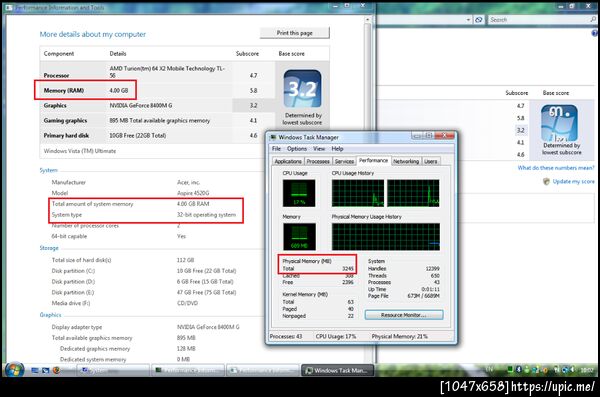Click the Task Manager title bar icon
600x397 pixels.
tap(273, 137)
